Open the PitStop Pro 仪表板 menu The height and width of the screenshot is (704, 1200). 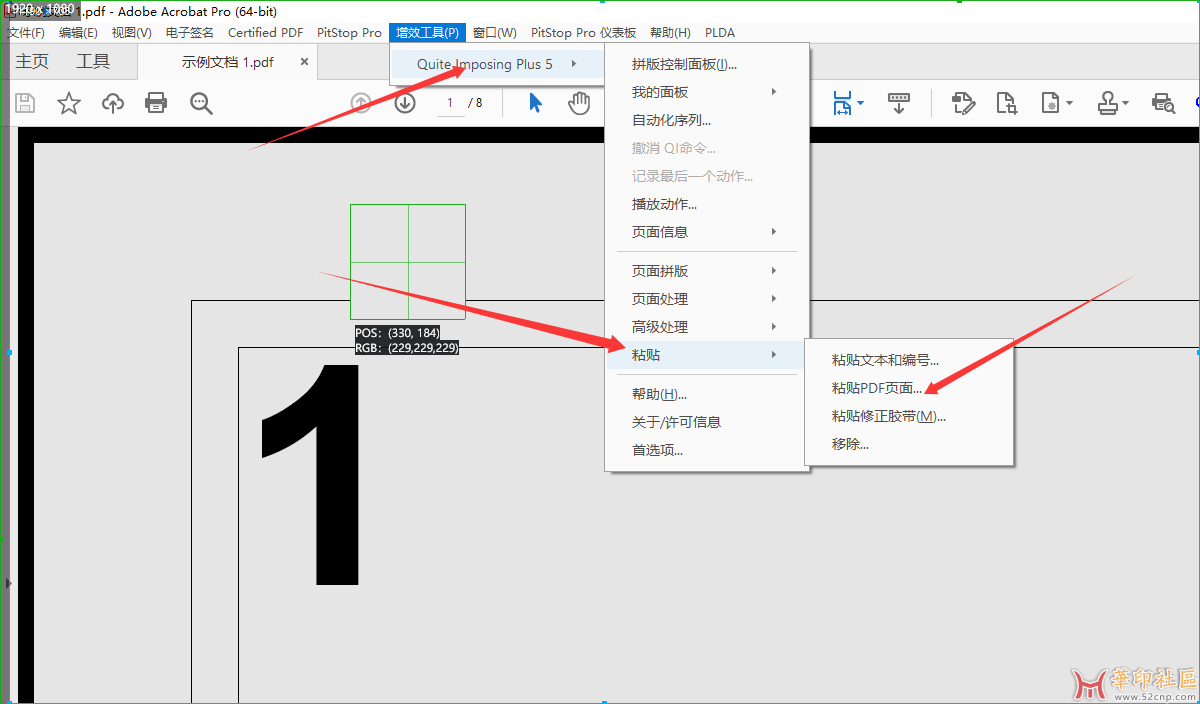(x=583, y=32)
